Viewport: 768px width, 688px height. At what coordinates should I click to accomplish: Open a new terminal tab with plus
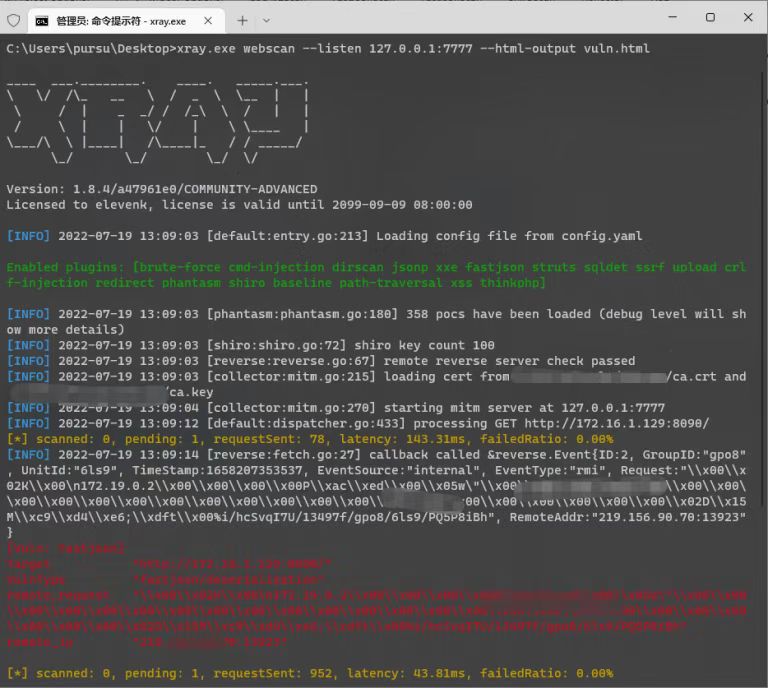click(x=242, y=21)
